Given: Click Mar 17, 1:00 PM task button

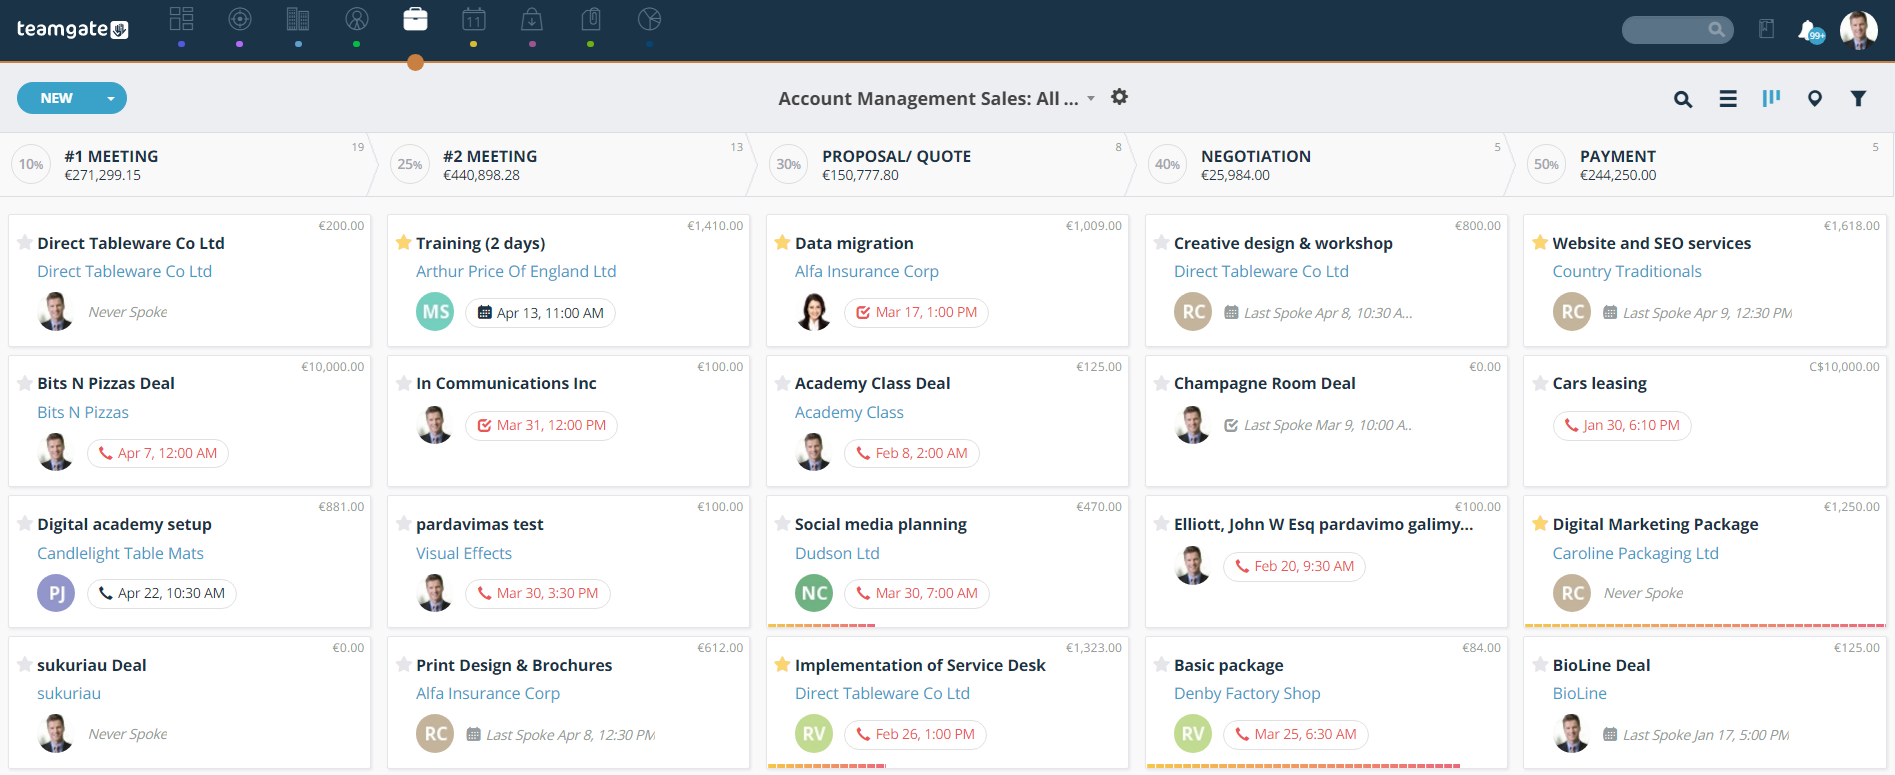Looking at the screenshot, I should tap(916, 312).
